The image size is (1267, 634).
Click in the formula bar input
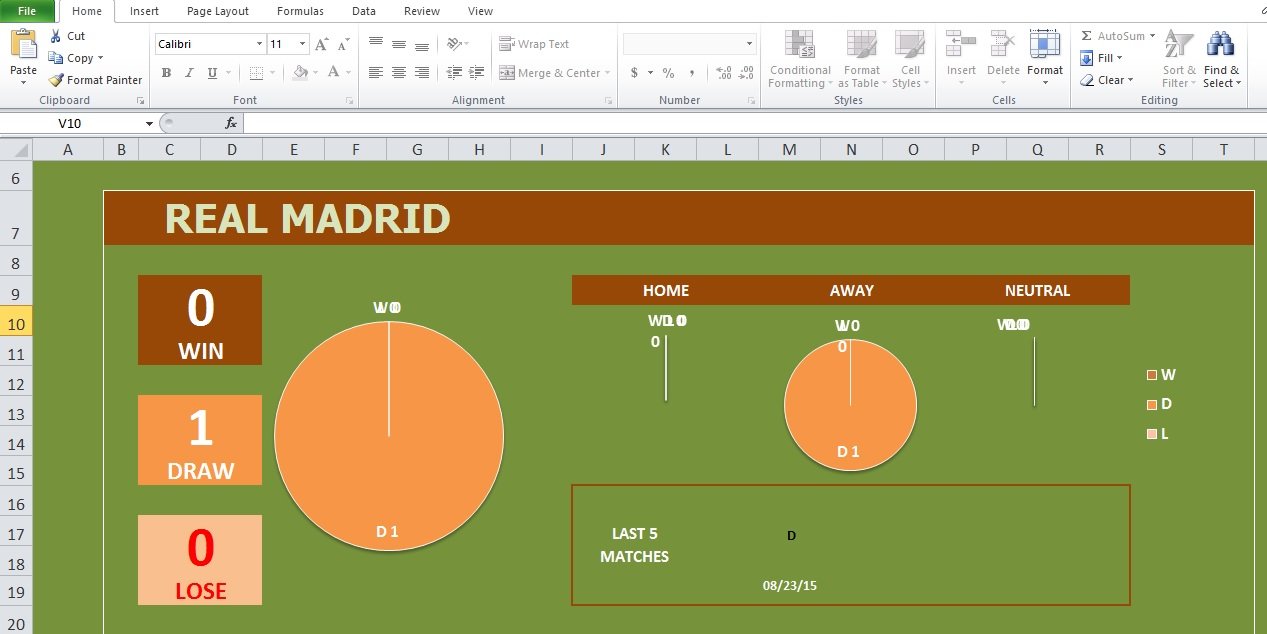click(x=754, y=123)
